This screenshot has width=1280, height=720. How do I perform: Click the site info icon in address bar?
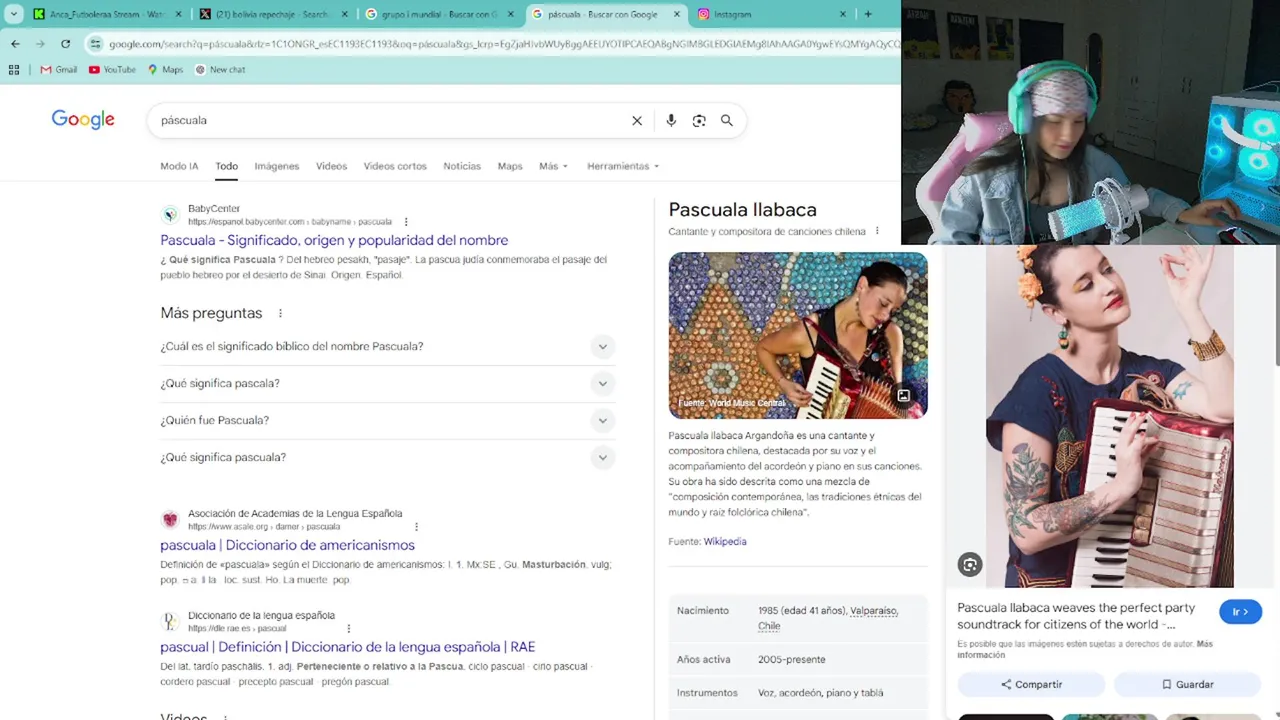tap(96, 44)
